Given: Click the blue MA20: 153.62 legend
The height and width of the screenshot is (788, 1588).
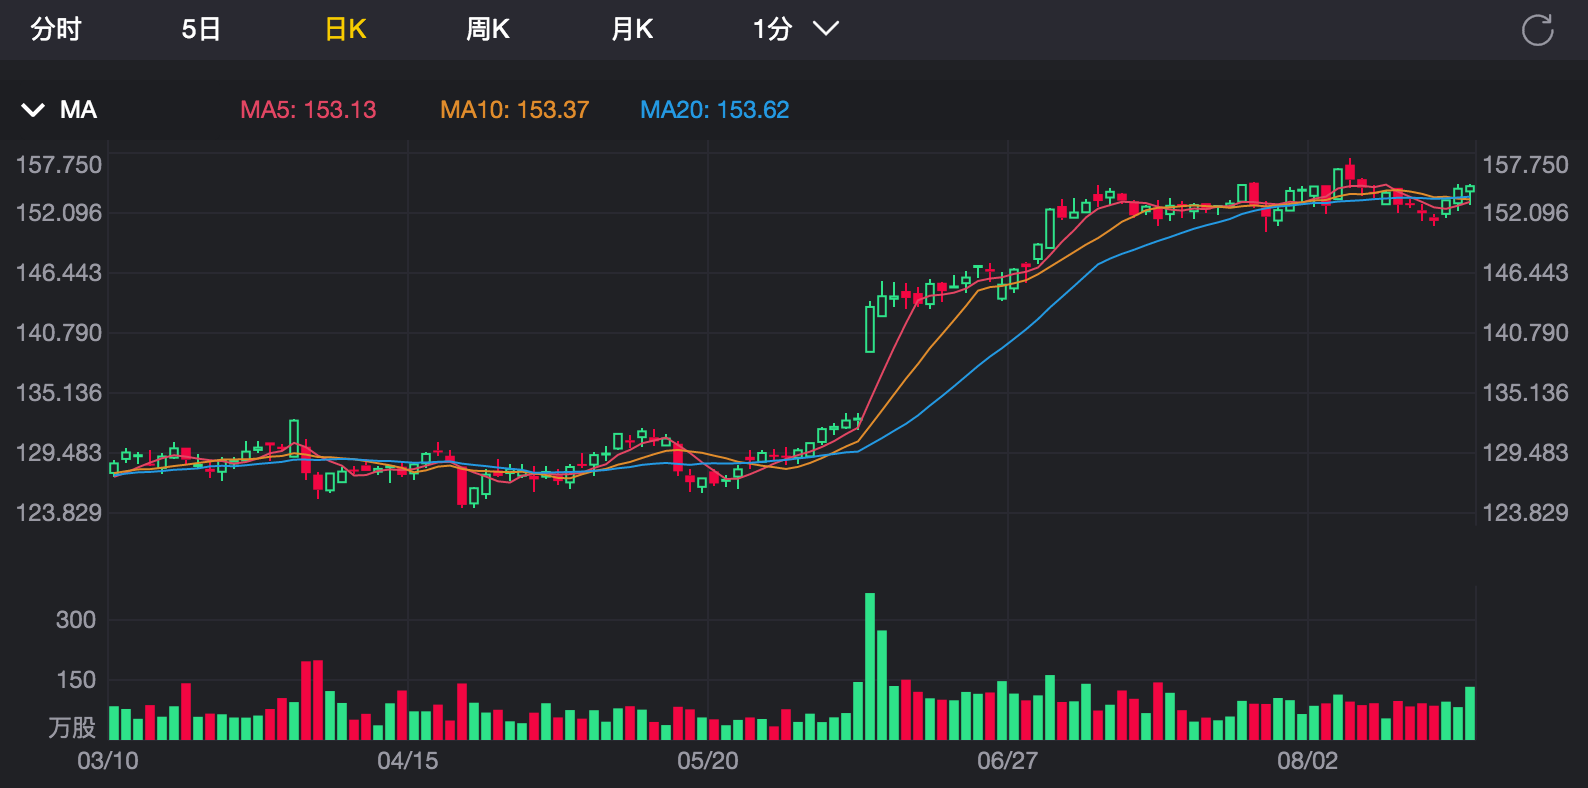Looking at the screenshot, I should pos(714,110).
